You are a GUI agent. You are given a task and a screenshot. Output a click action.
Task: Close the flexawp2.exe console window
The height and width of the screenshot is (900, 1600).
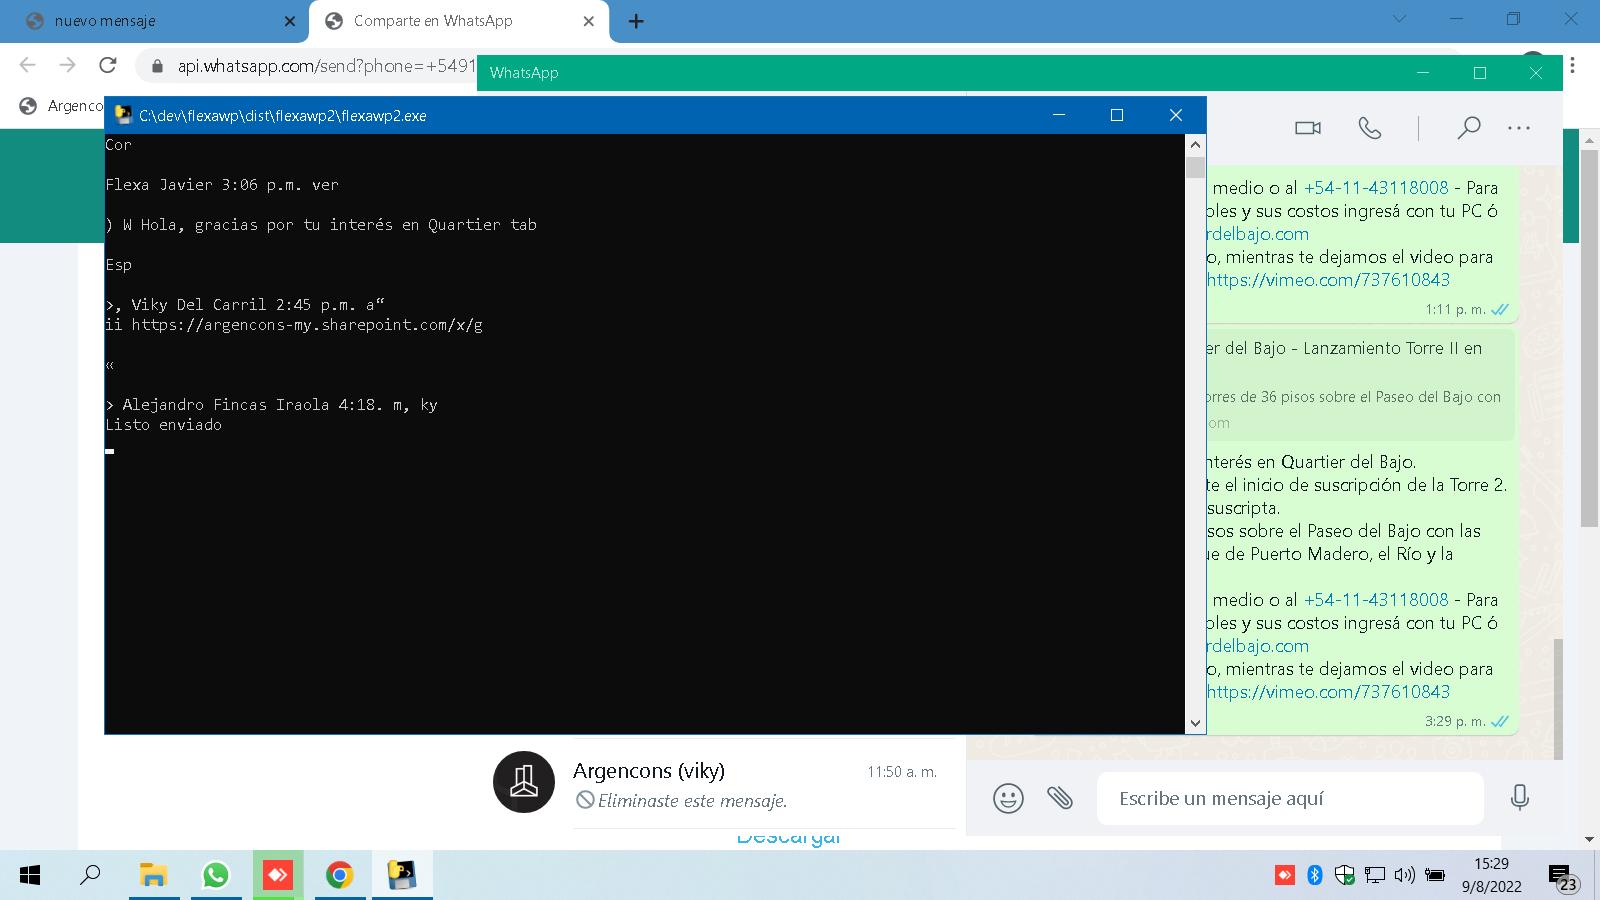tap(1176, 115)
